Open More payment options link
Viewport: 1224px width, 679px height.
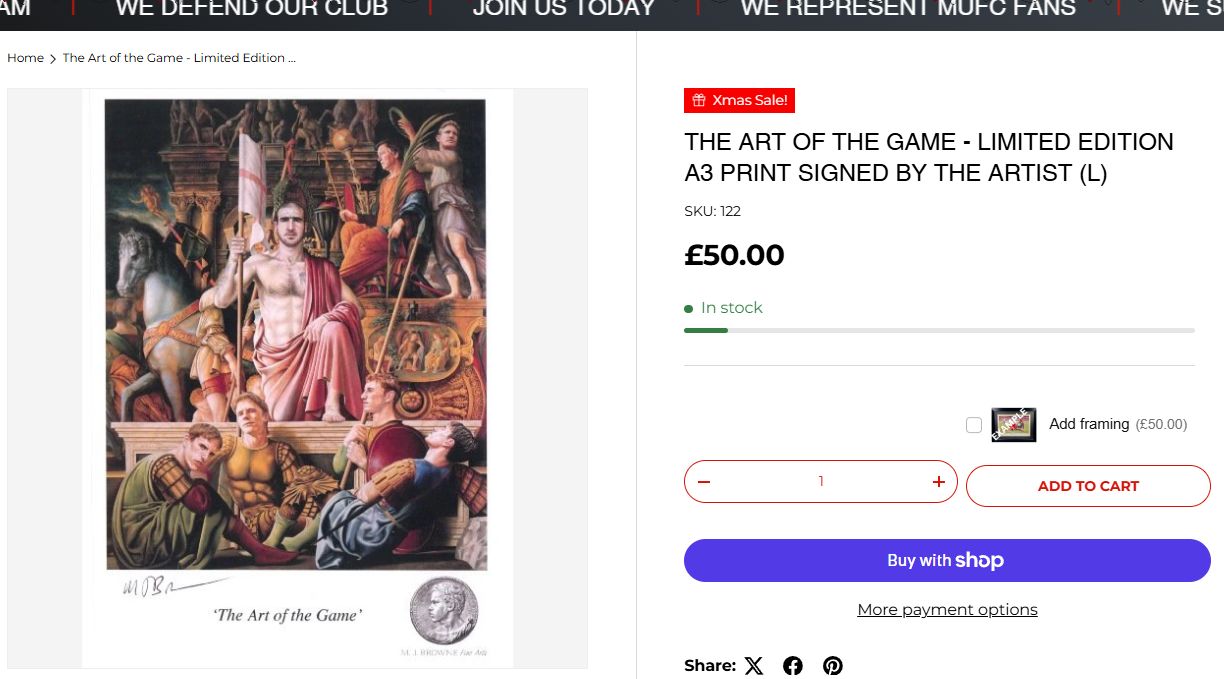tap(947, 610)
